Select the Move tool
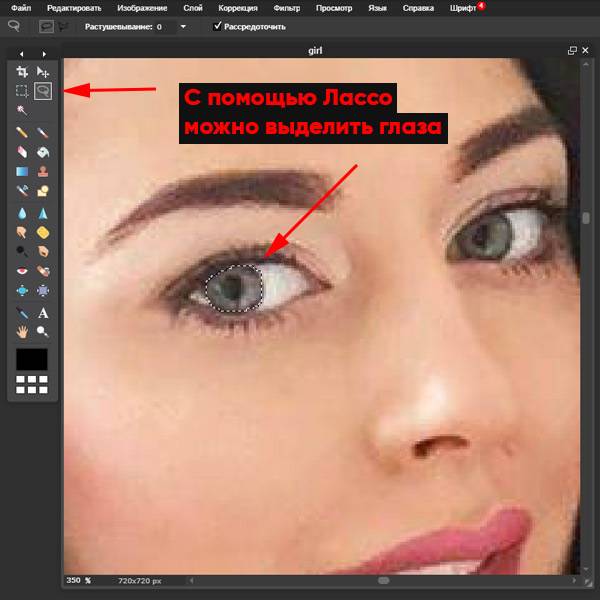 tap(43, 72)
